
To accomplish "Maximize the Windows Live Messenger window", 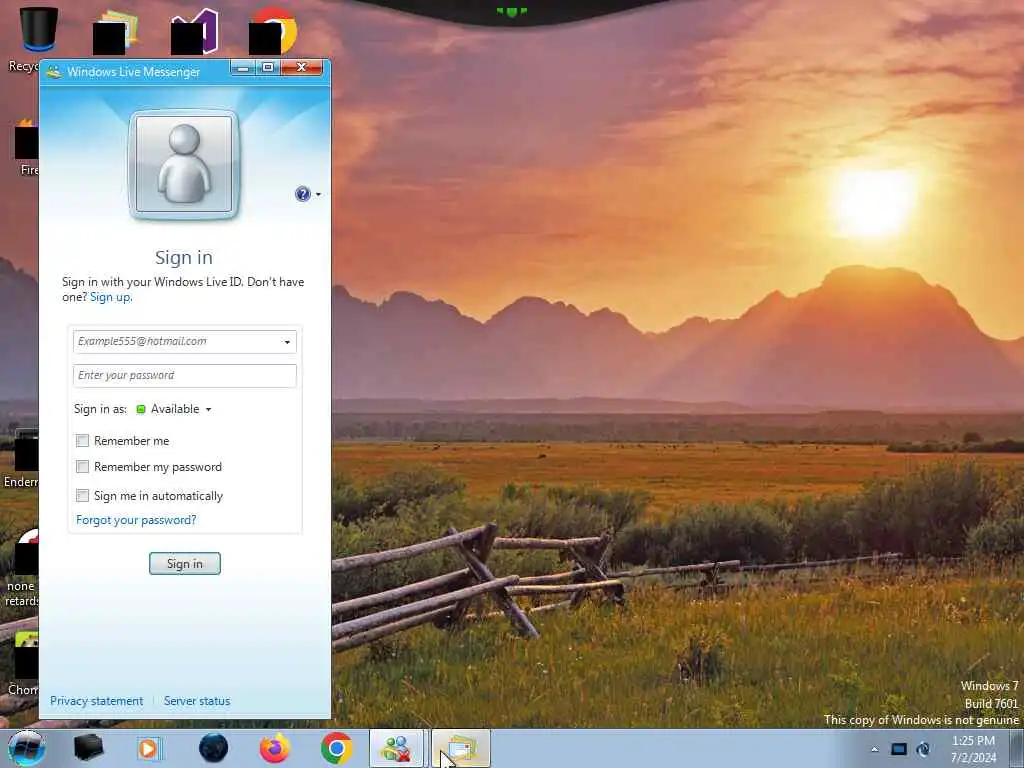I will point(268,68).
